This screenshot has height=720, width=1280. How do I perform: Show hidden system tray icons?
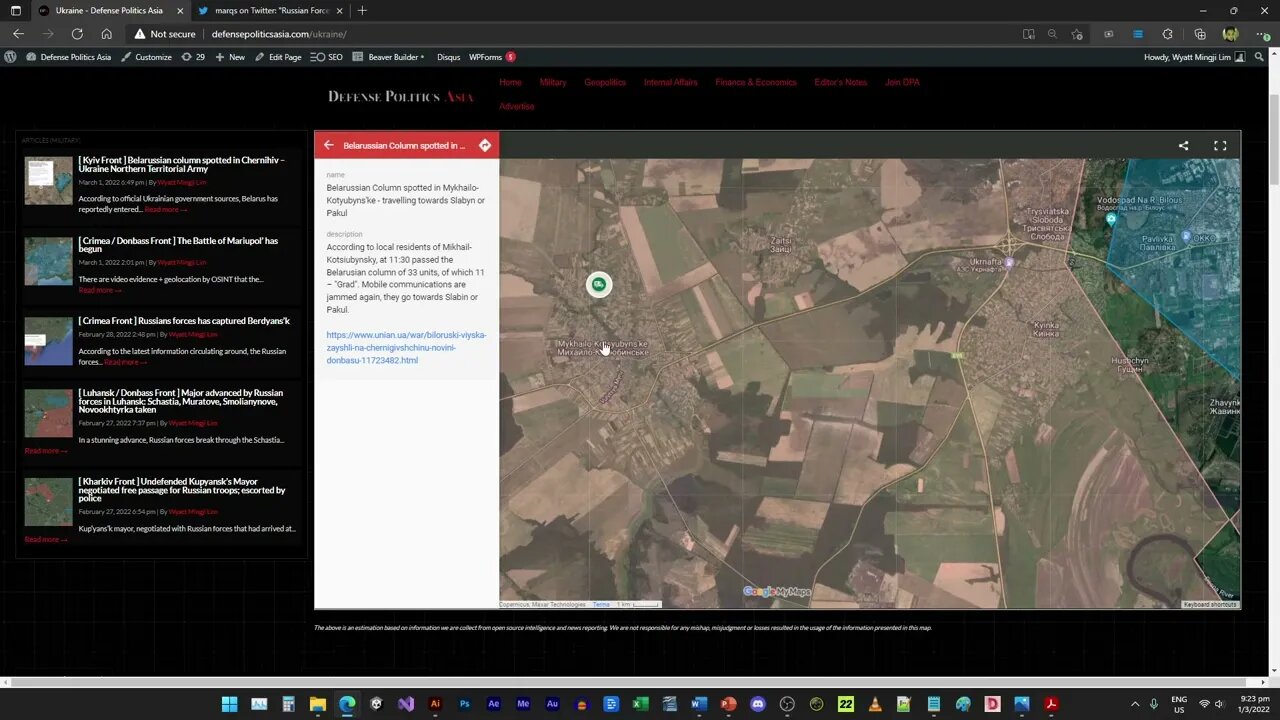click(1135, 704)
